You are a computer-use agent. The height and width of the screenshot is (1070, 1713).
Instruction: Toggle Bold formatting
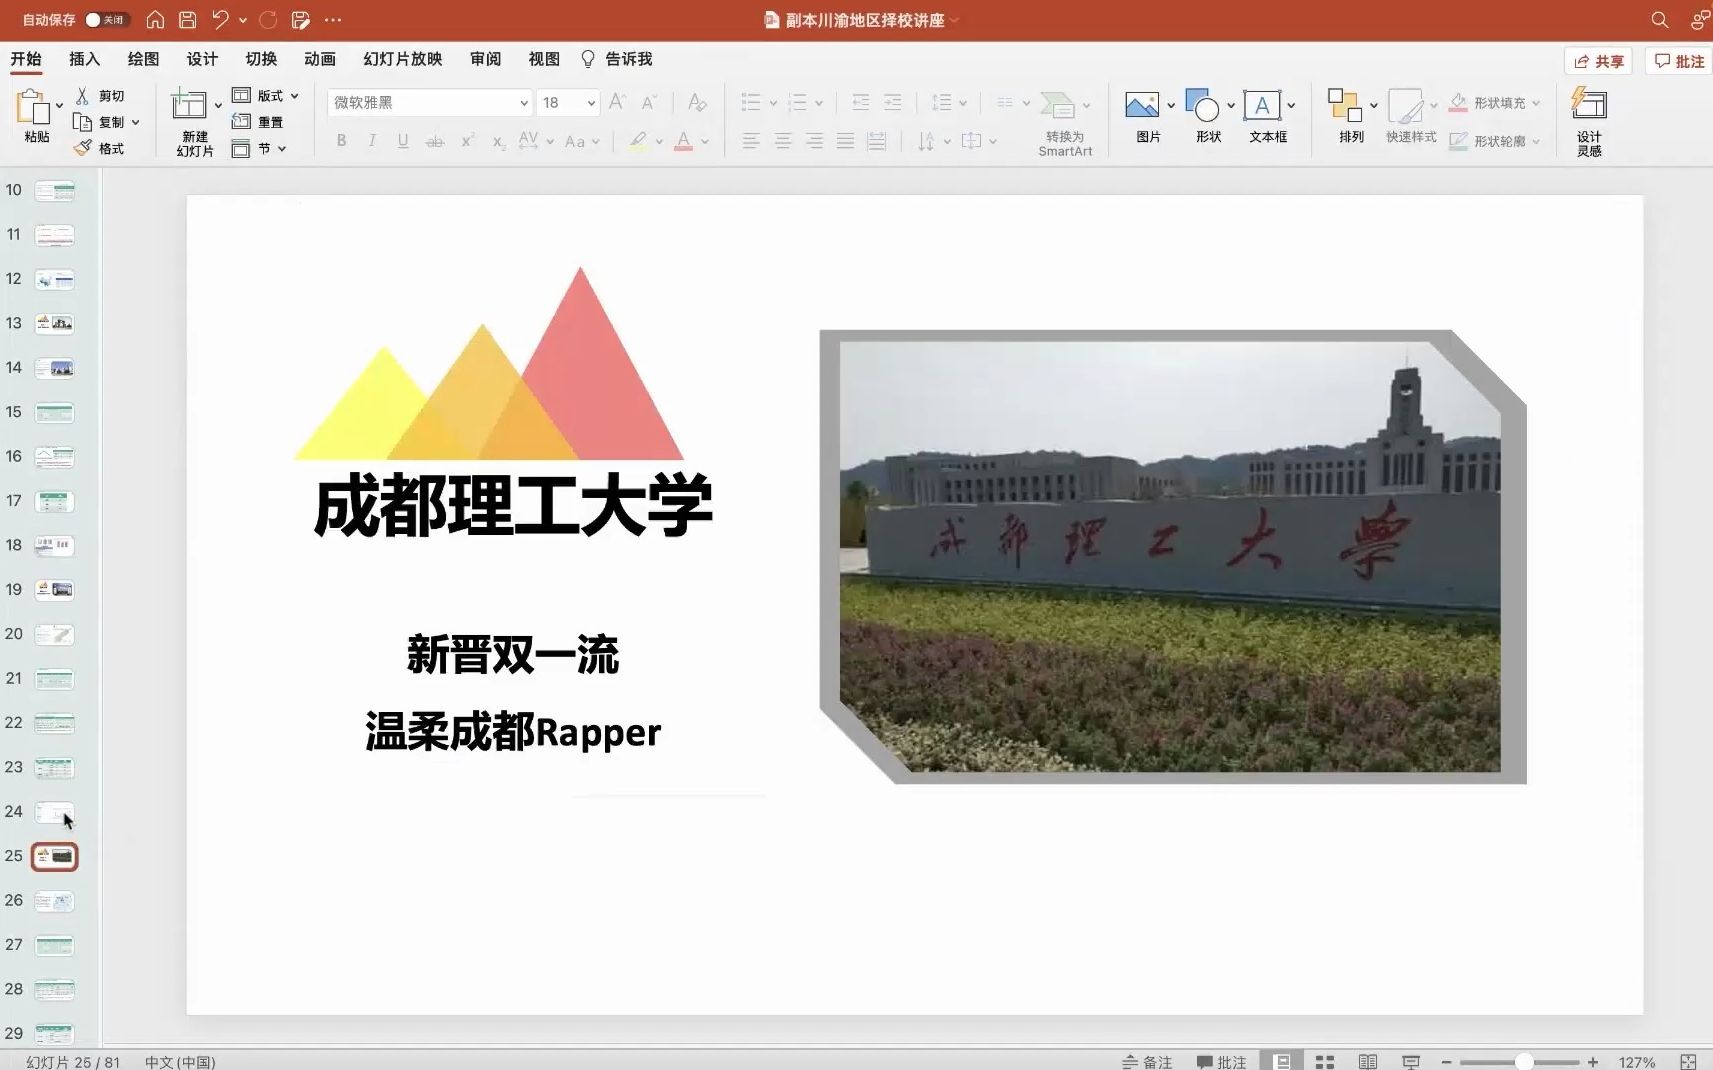(341, 141)
